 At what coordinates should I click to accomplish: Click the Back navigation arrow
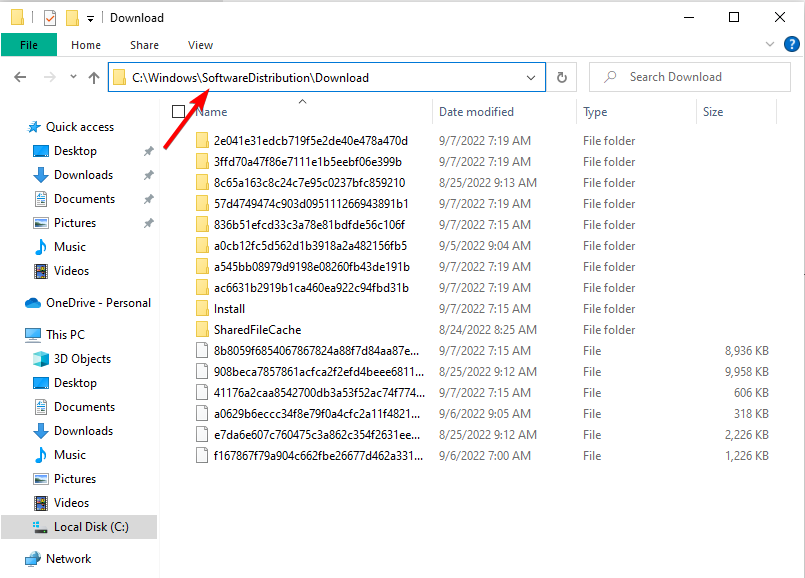(x=20, y=78)
